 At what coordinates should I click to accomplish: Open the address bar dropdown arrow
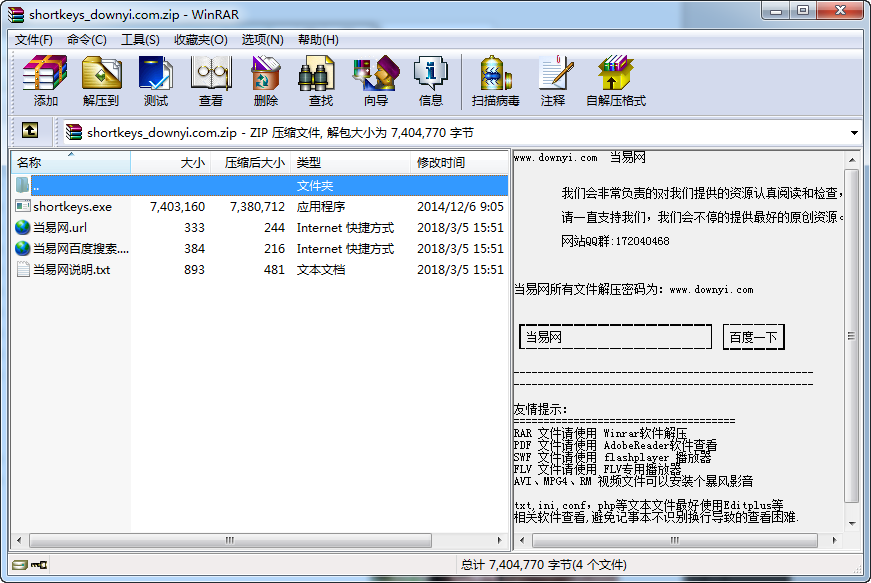coord(856,131)
